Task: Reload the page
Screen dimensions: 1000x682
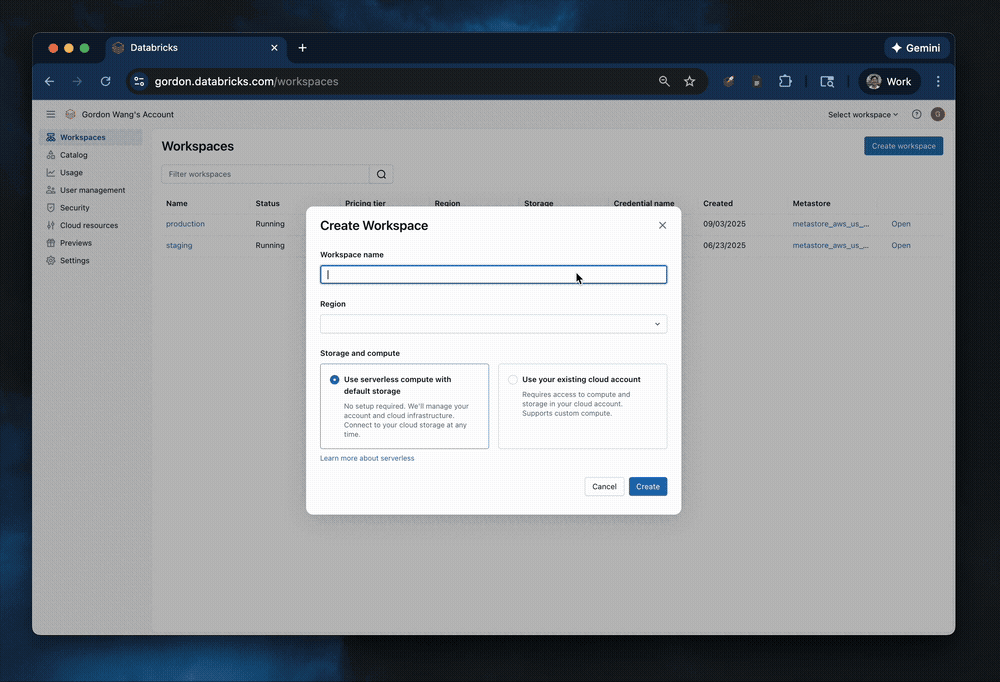Action: (105, 82)
